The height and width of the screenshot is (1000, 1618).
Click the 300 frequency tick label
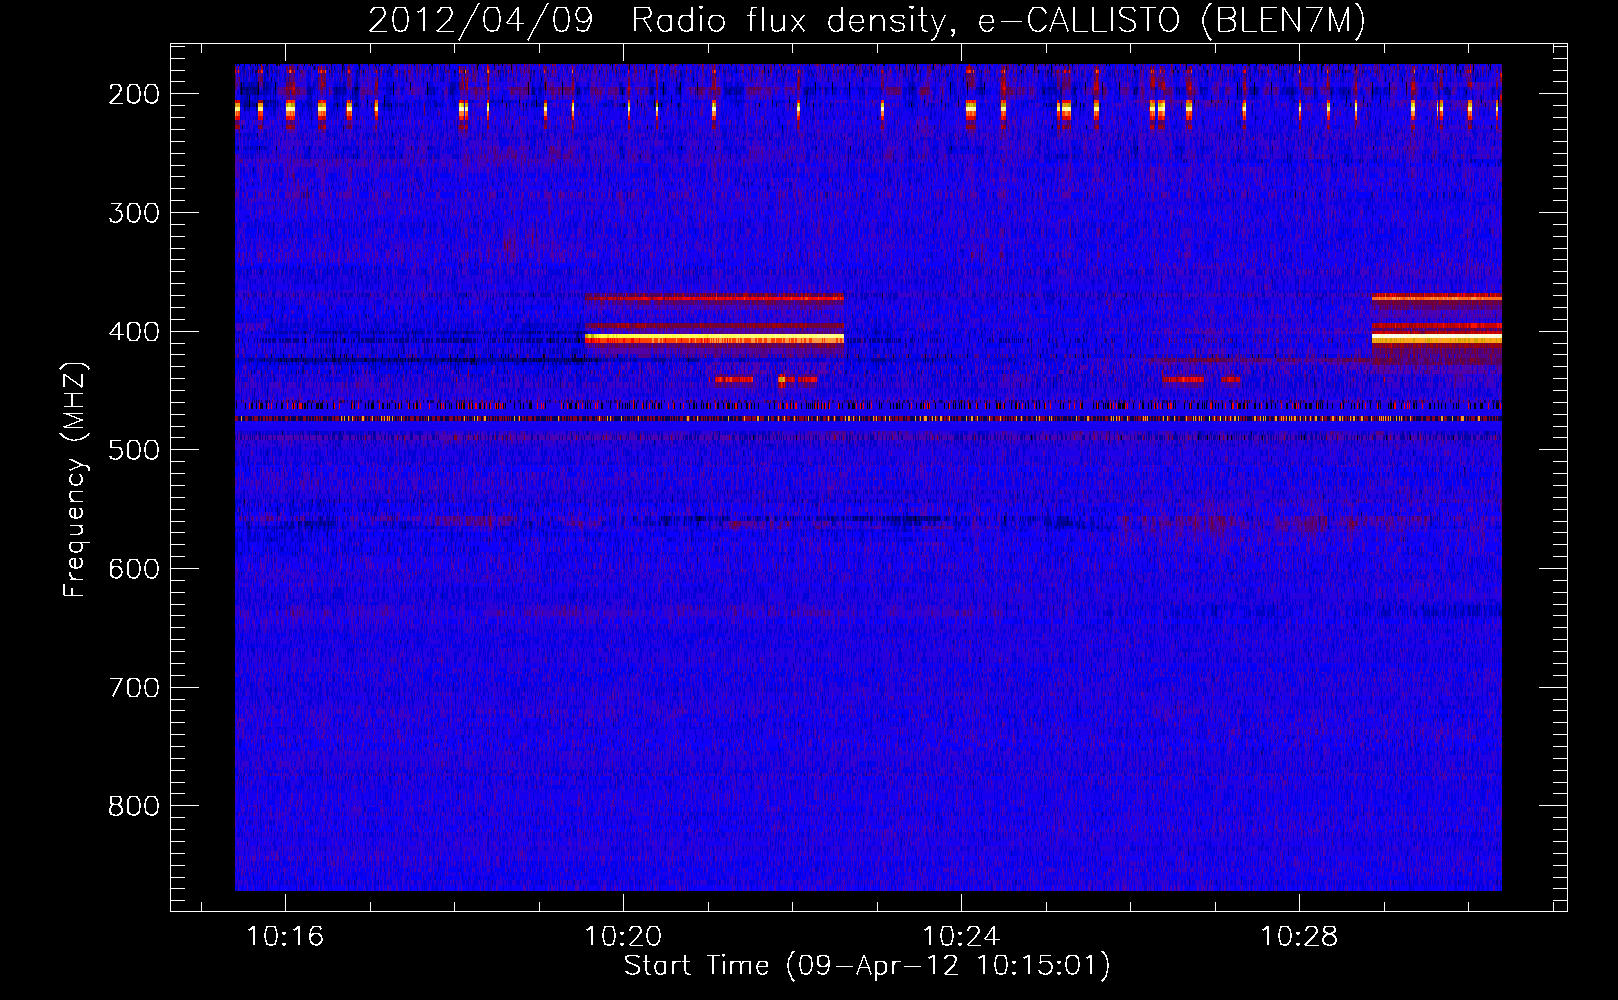point(134,213)
